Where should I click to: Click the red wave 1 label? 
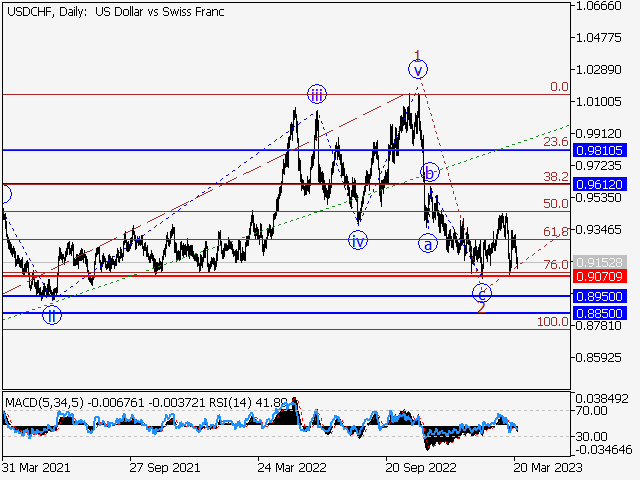tap(417, 55)
